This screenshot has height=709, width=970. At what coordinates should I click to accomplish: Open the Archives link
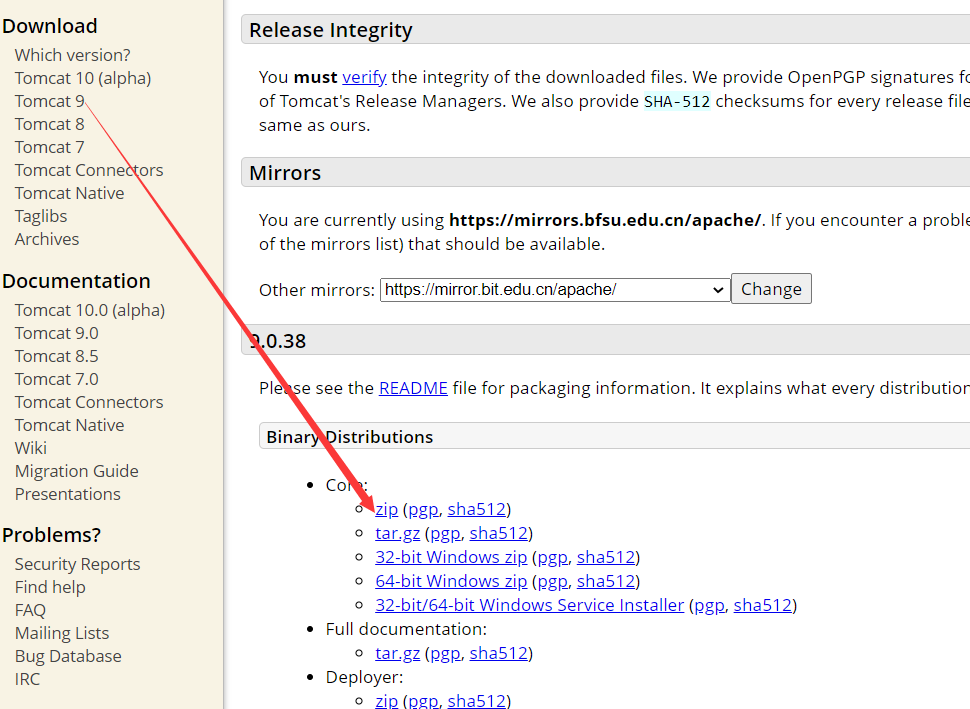click(47, 239)
